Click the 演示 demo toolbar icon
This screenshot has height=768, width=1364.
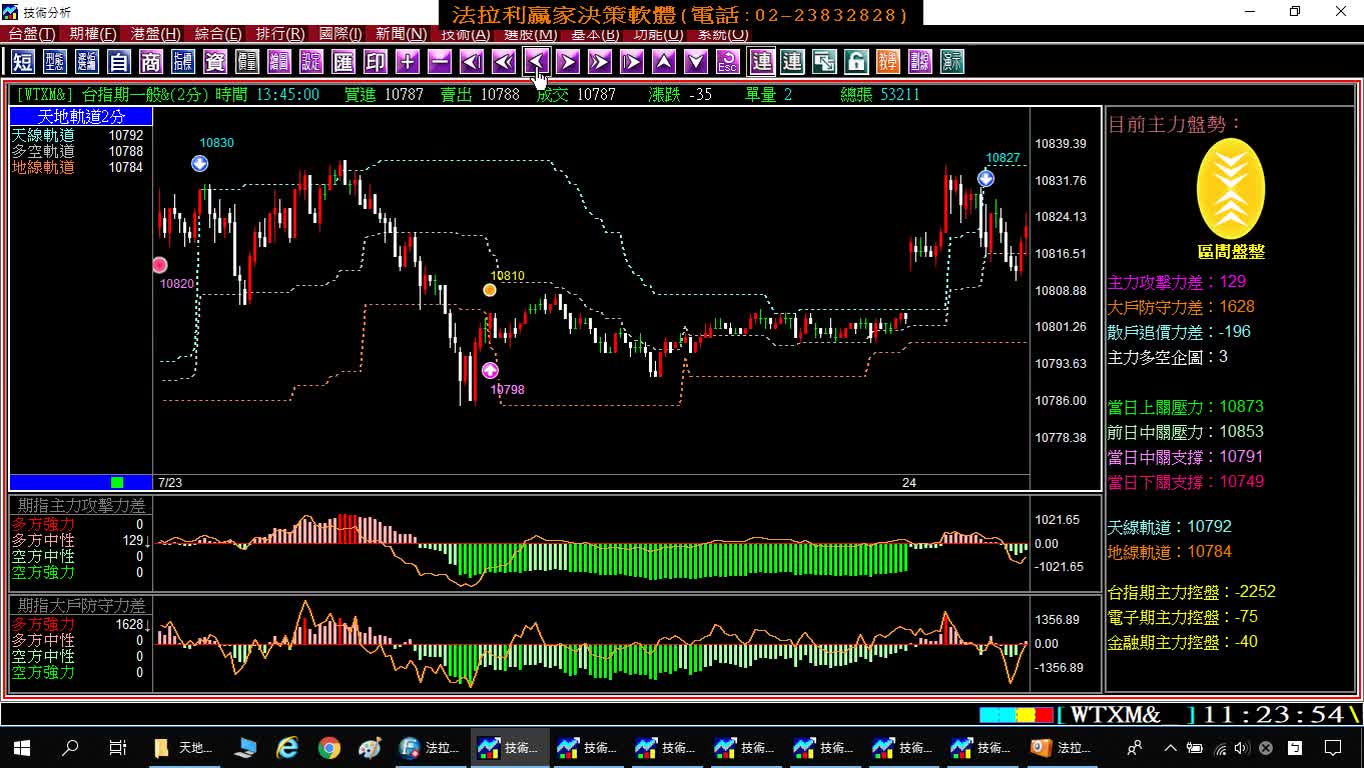(952, 62)
